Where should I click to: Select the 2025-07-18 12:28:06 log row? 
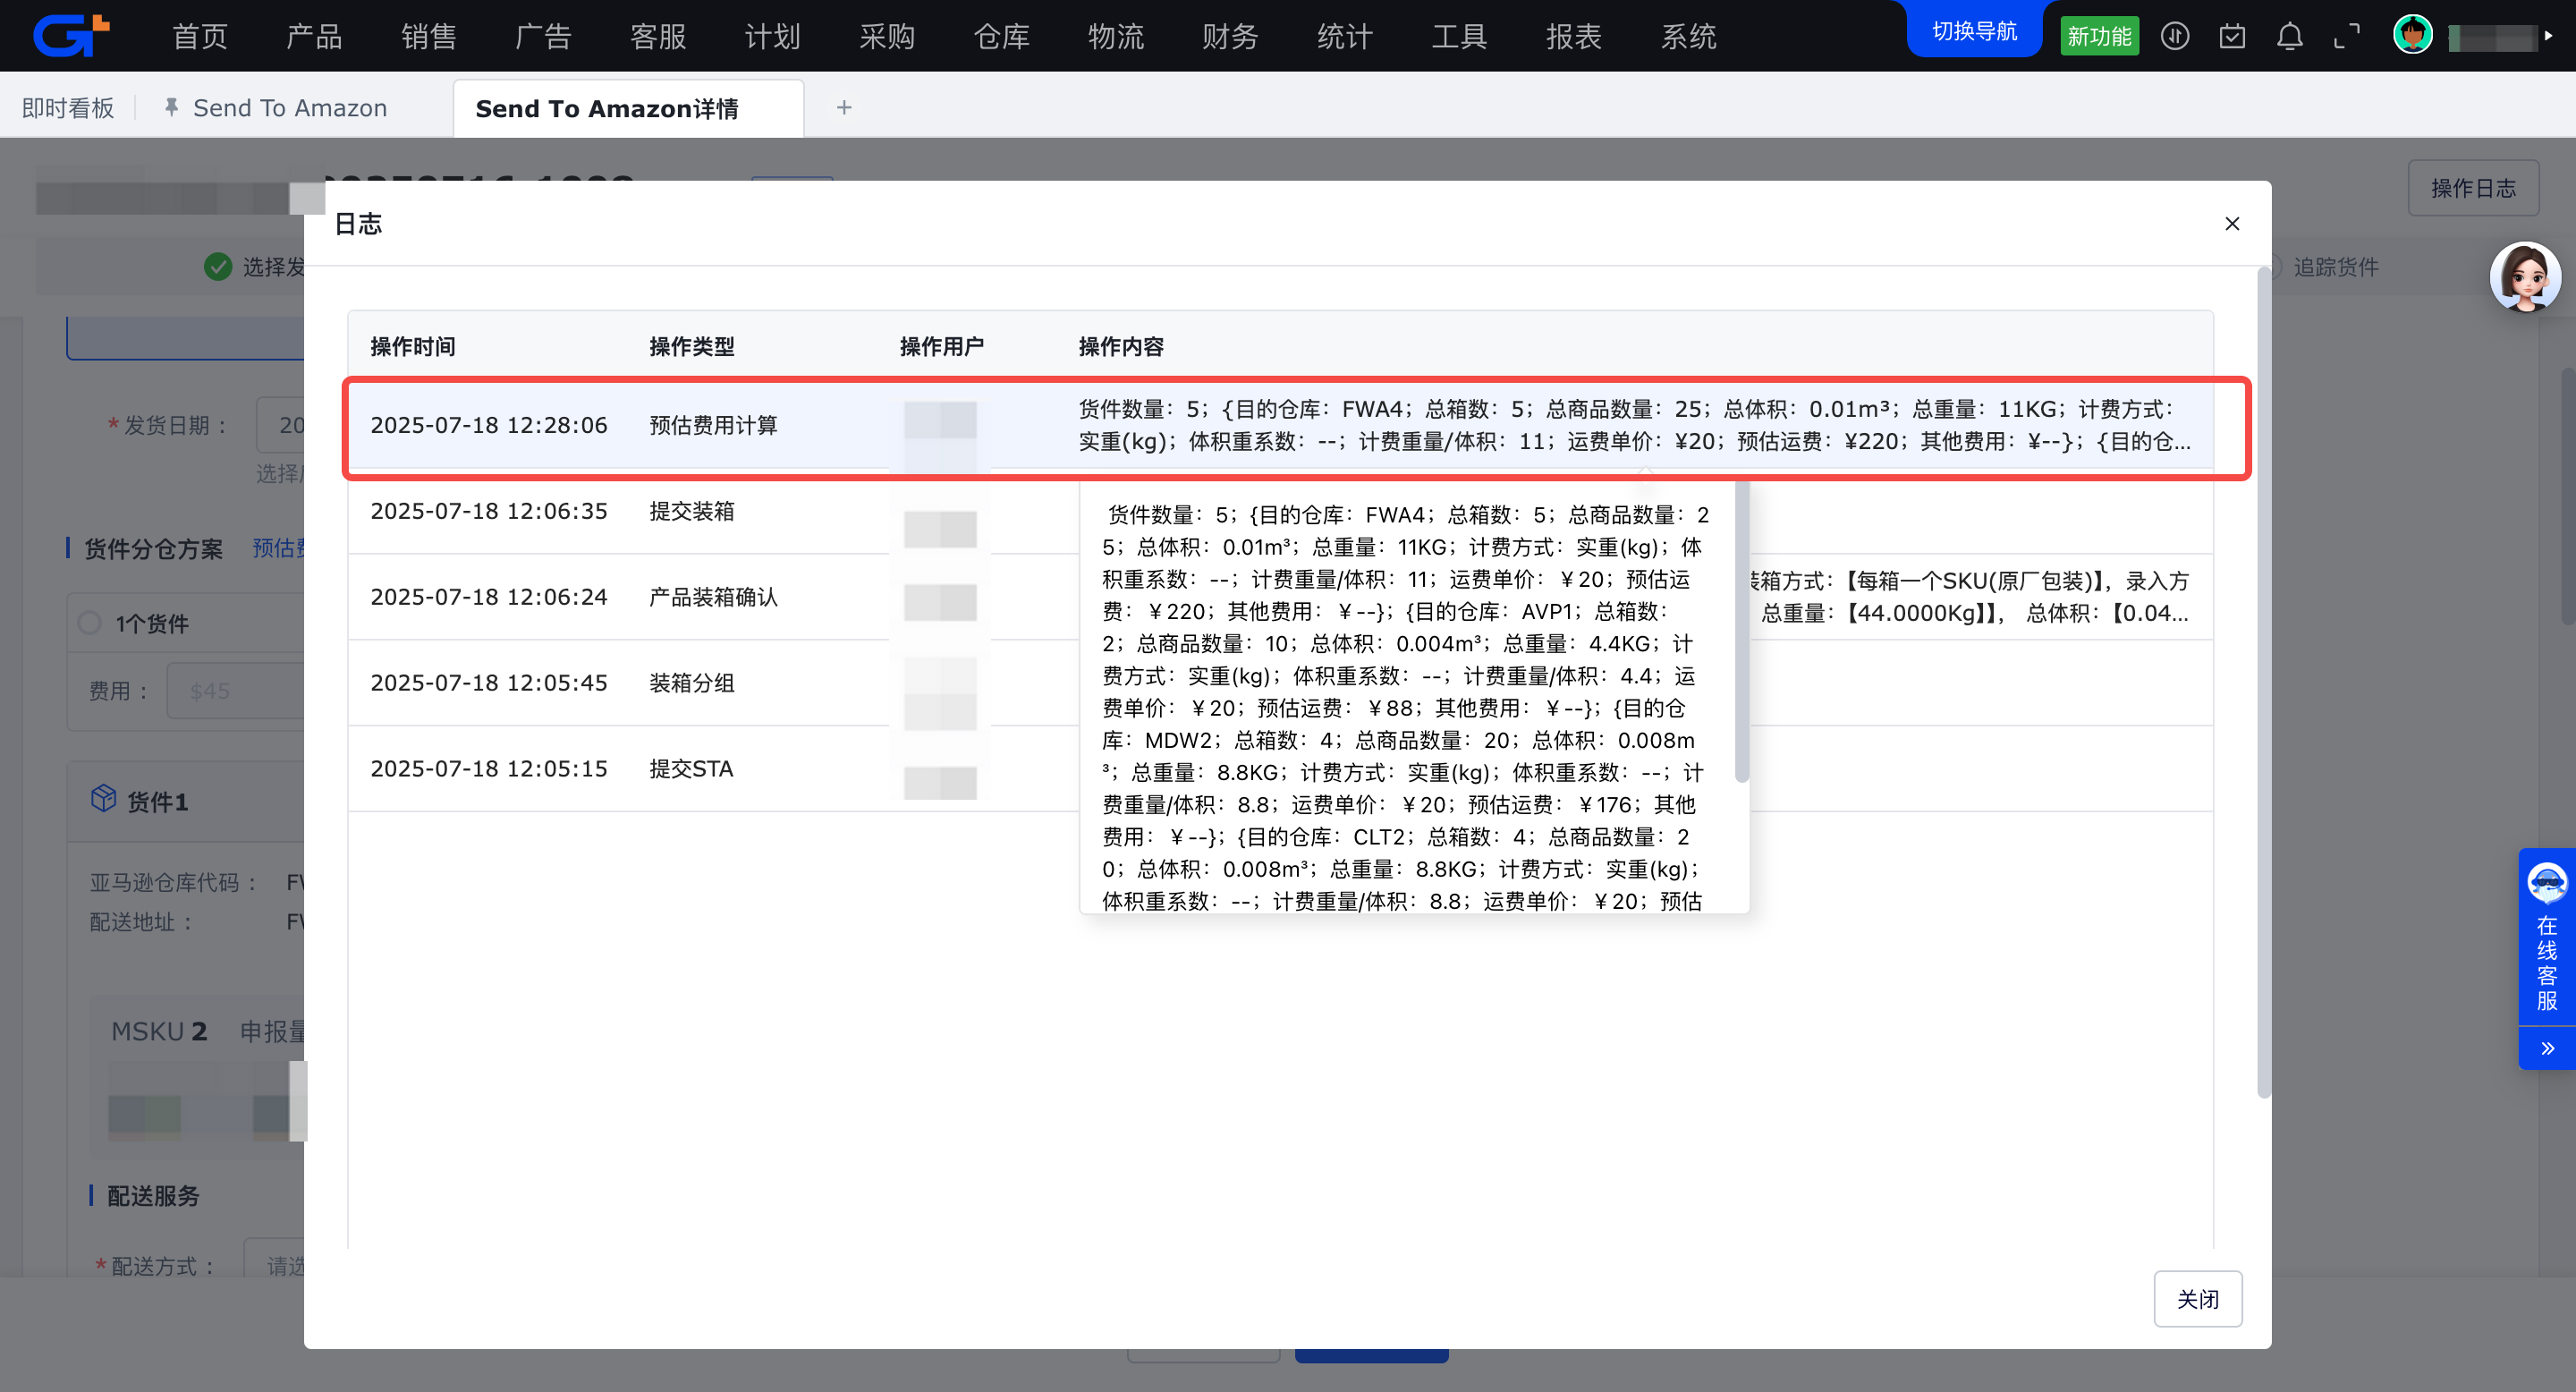[1280, 425]
